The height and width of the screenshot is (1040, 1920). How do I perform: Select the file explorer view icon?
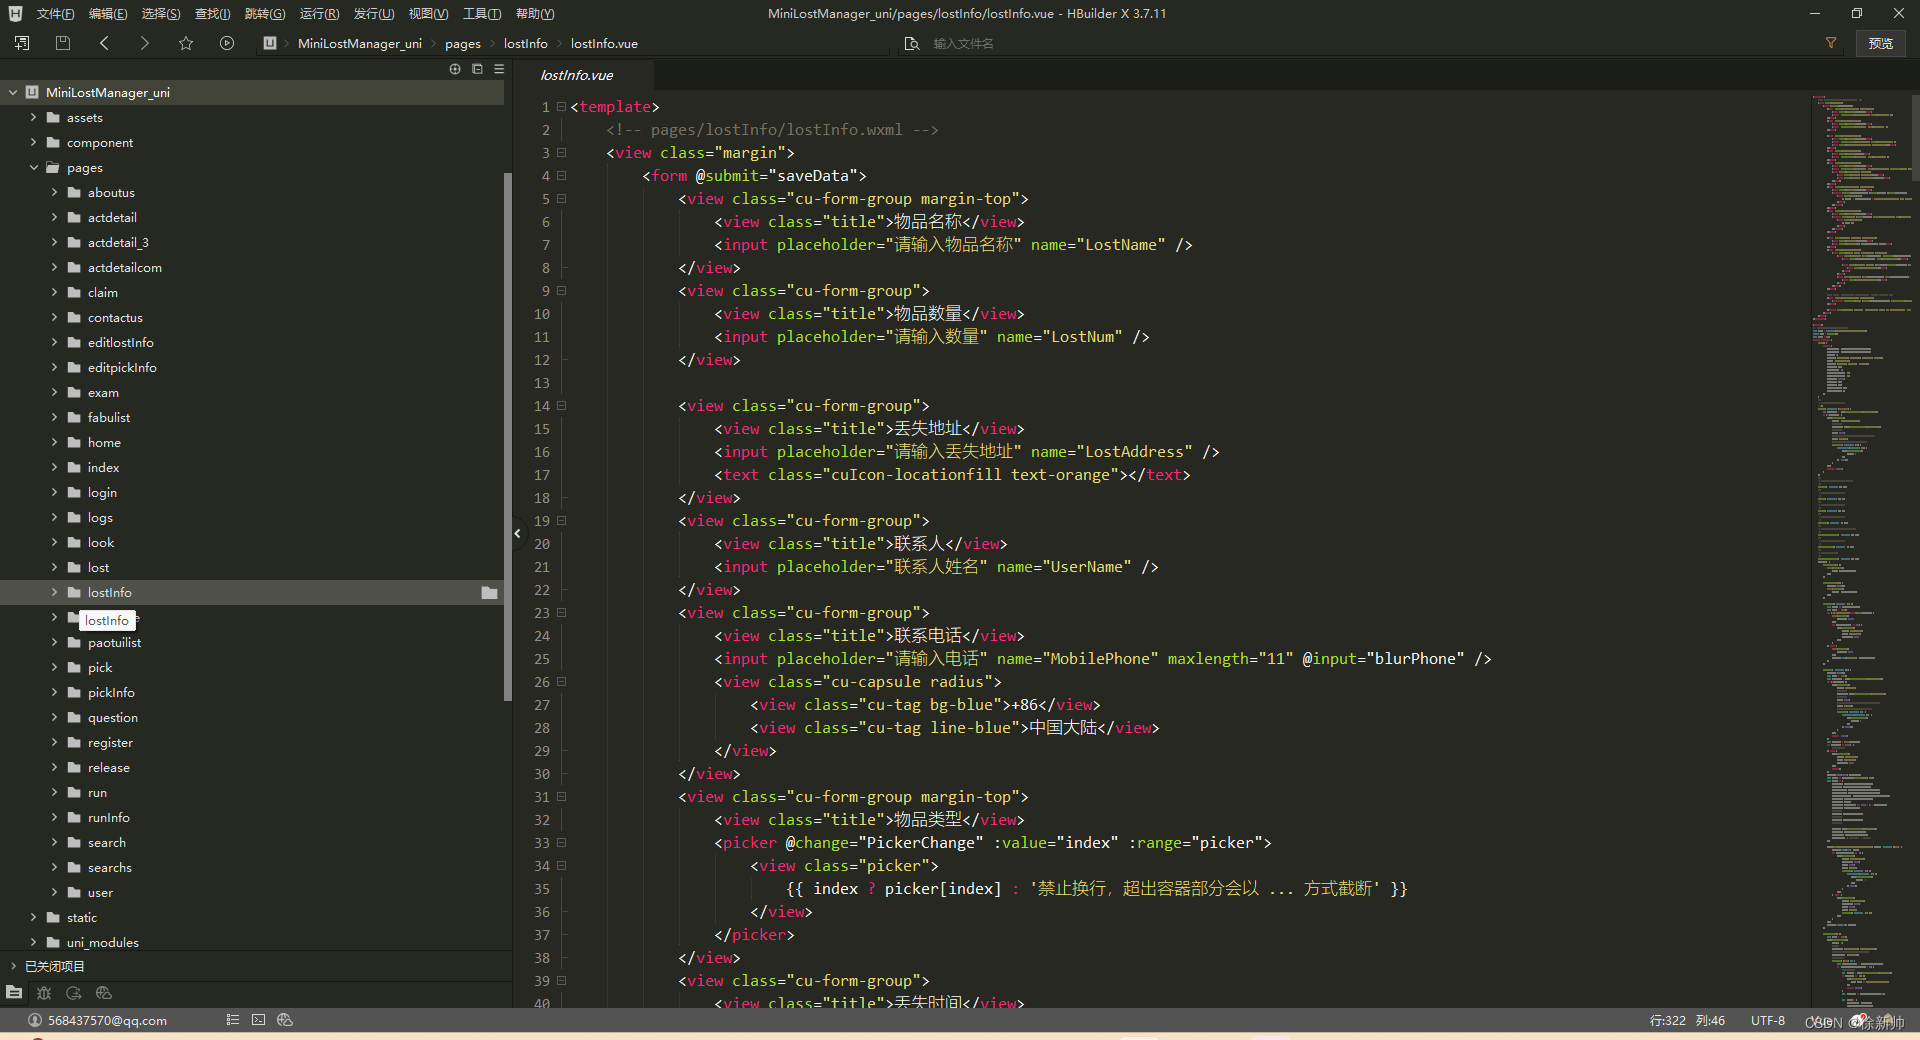(x=14, y=993)
